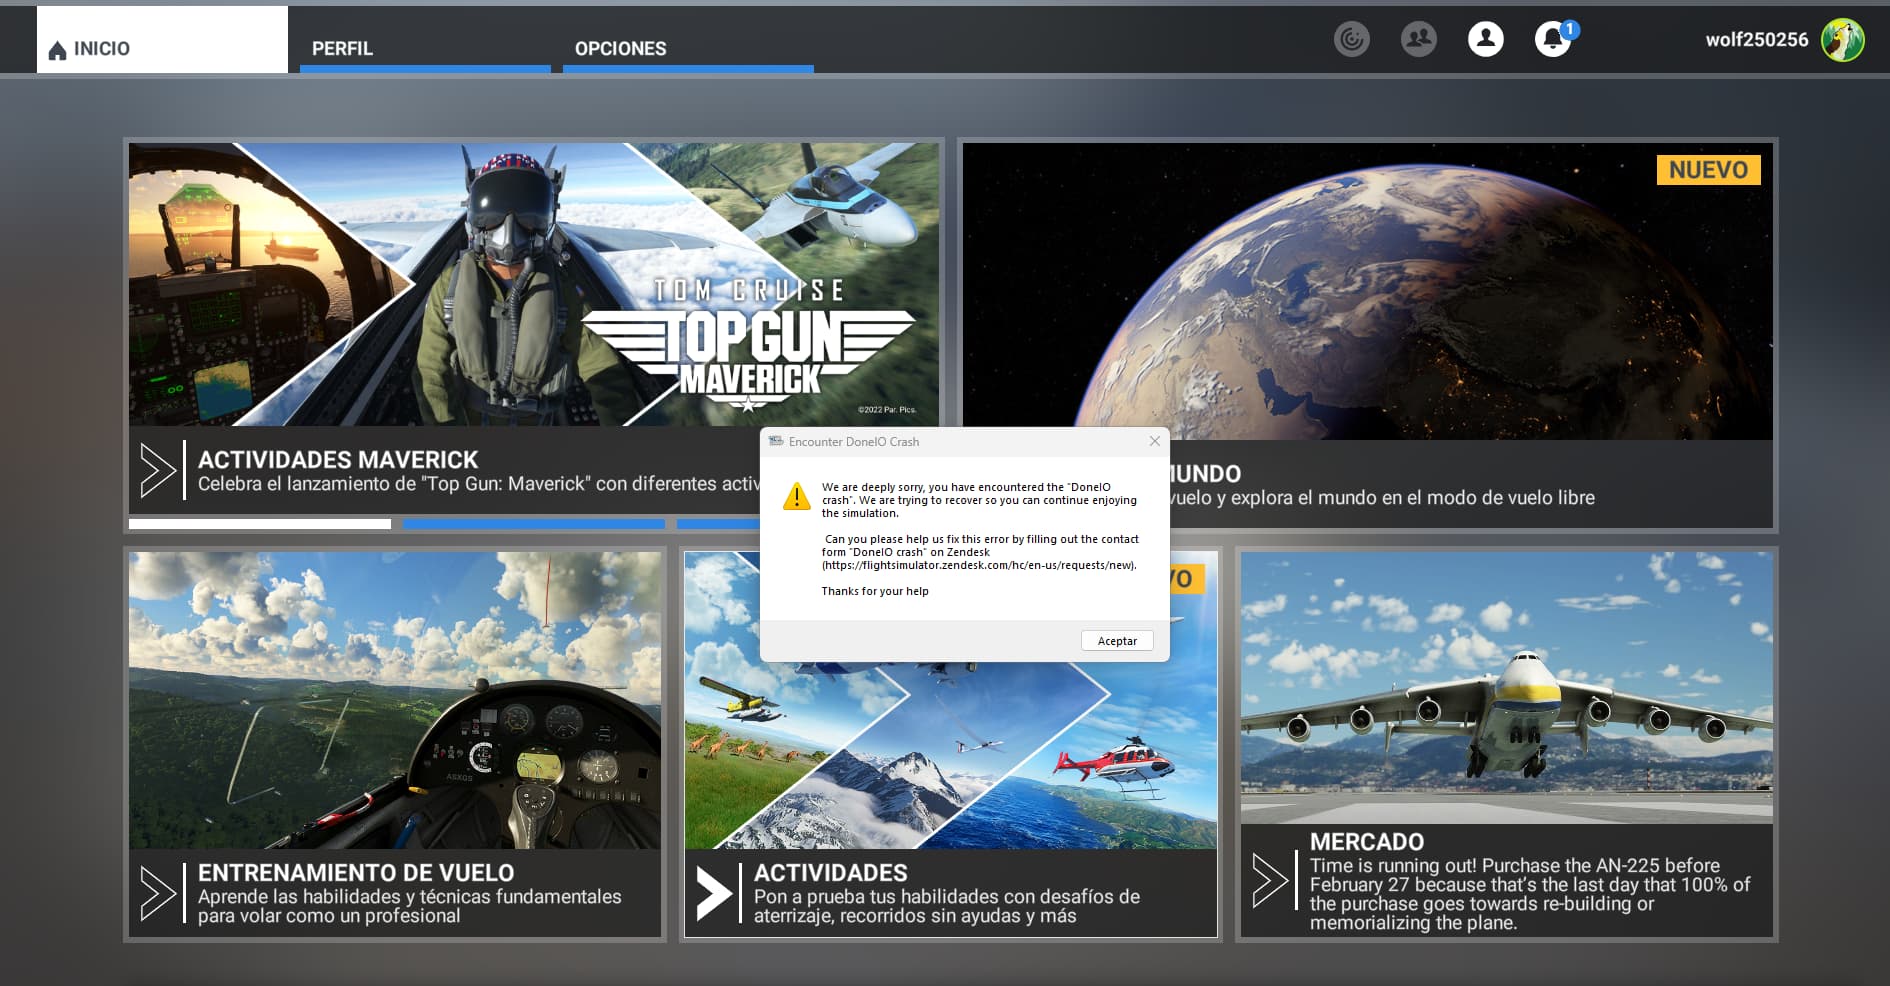
Task: Click the wolf250256 username text
Action: point(1756,40)
